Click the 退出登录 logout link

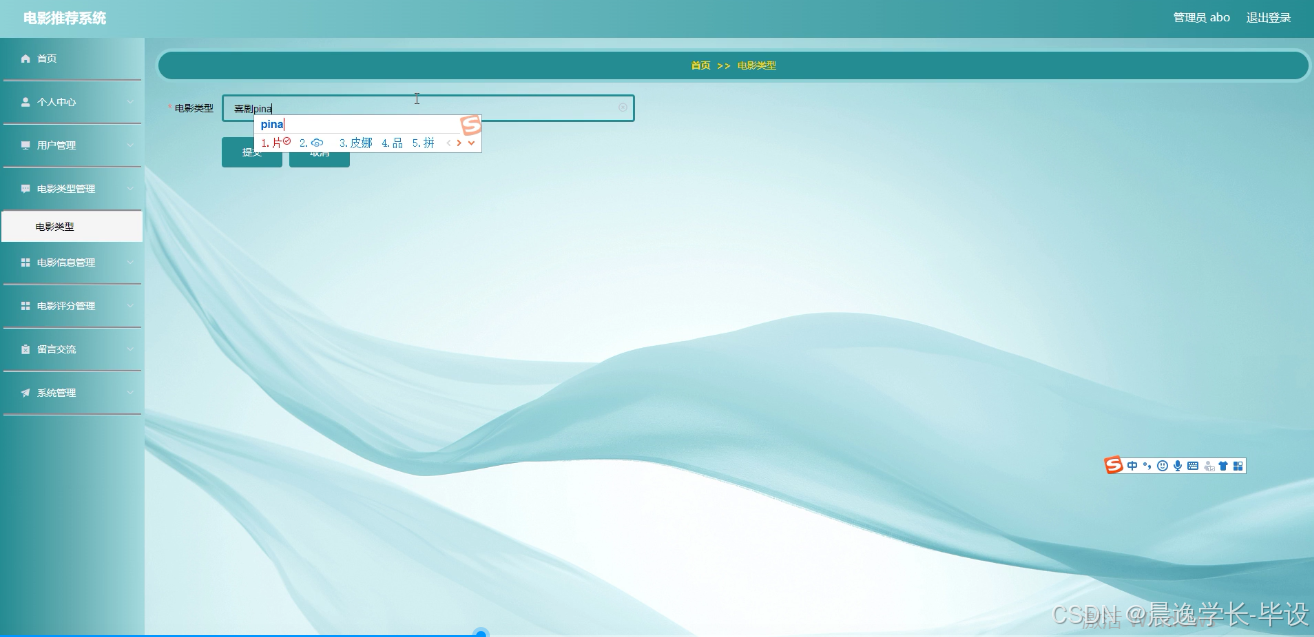1268,18
